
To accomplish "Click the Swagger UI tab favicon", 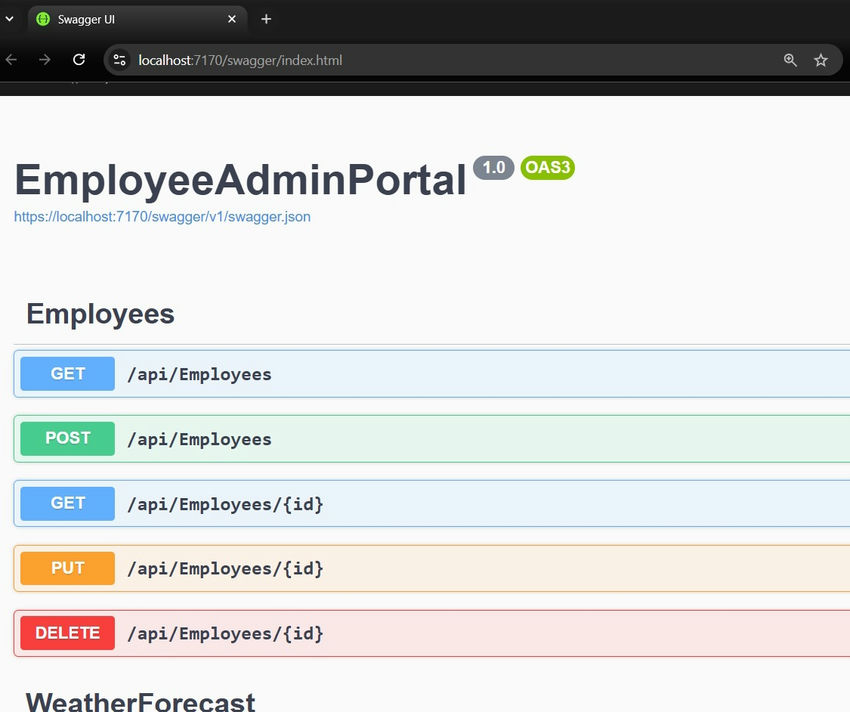I will click(43, 19).
